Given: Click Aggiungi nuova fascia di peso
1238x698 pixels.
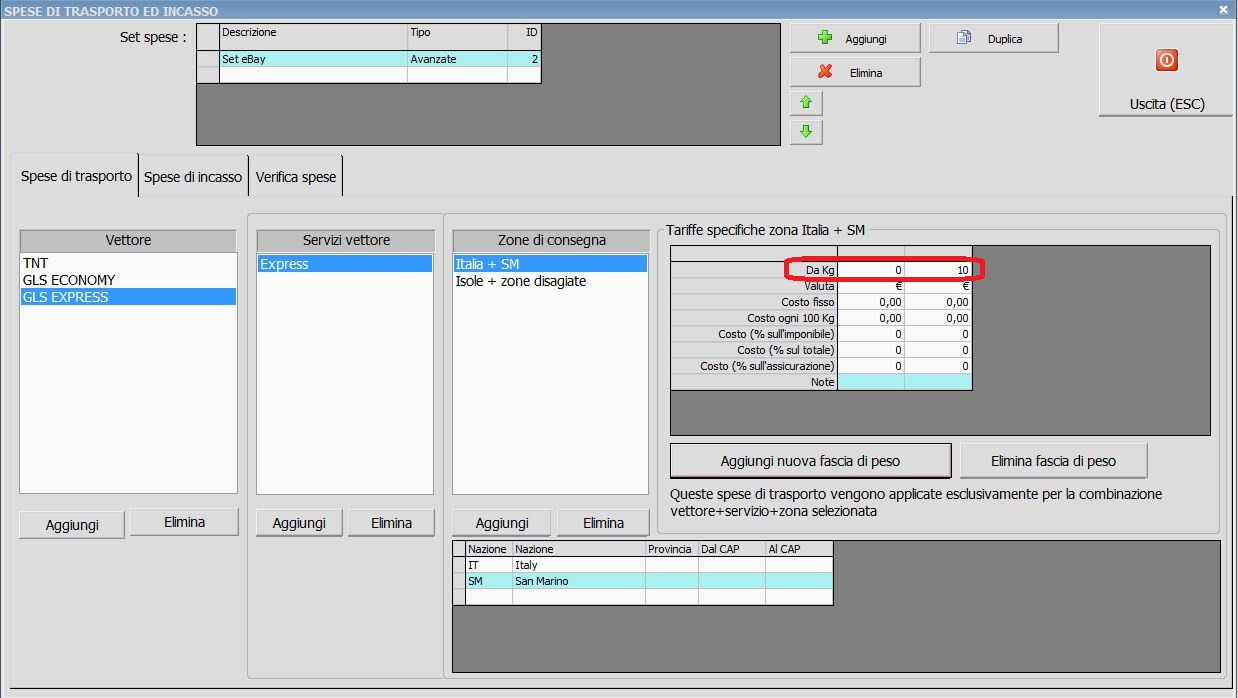Looking at the screenshot, I should (810, 461).
